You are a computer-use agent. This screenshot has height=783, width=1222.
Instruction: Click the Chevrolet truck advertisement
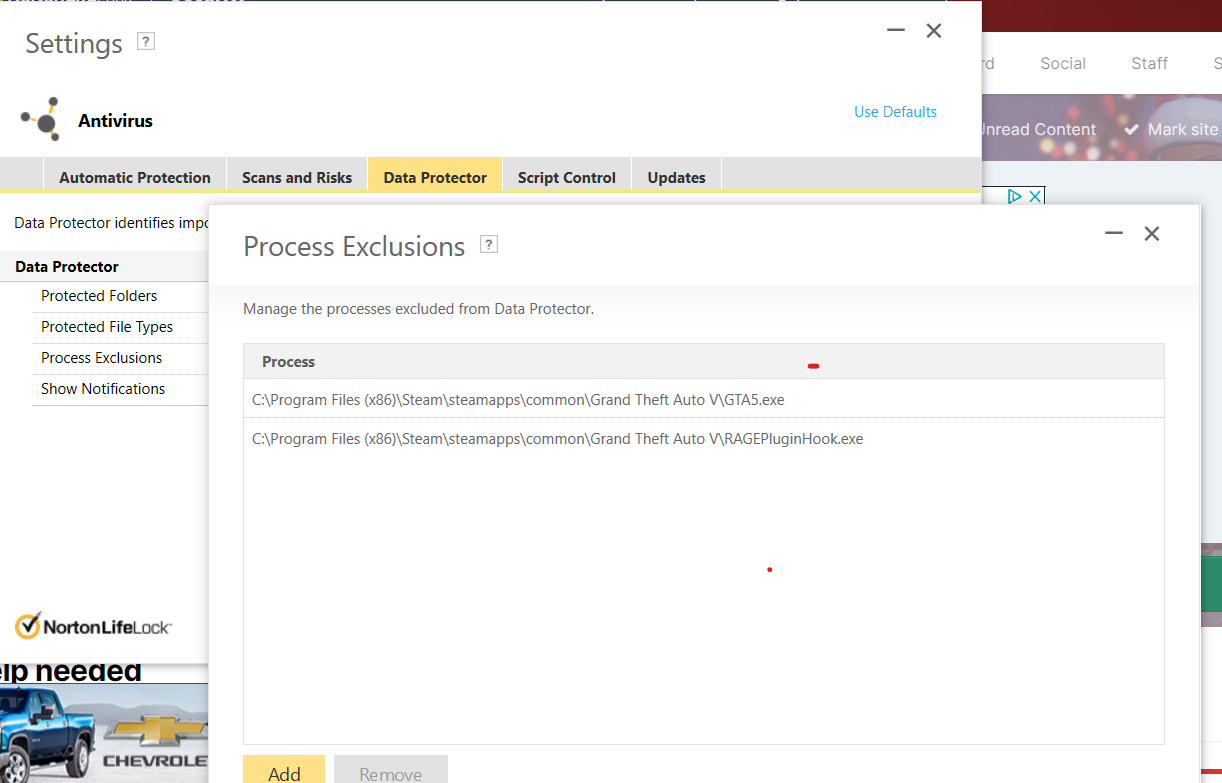(104, 733)
